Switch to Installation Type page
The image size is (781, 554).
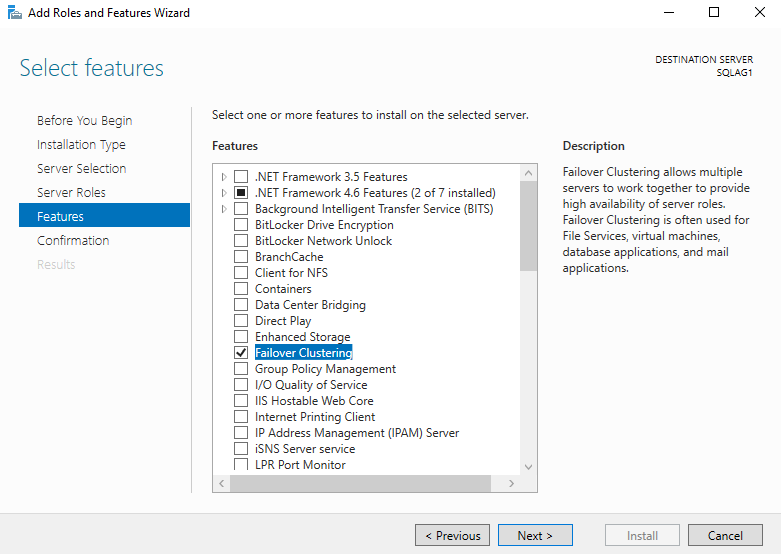(x=81, y=144)
